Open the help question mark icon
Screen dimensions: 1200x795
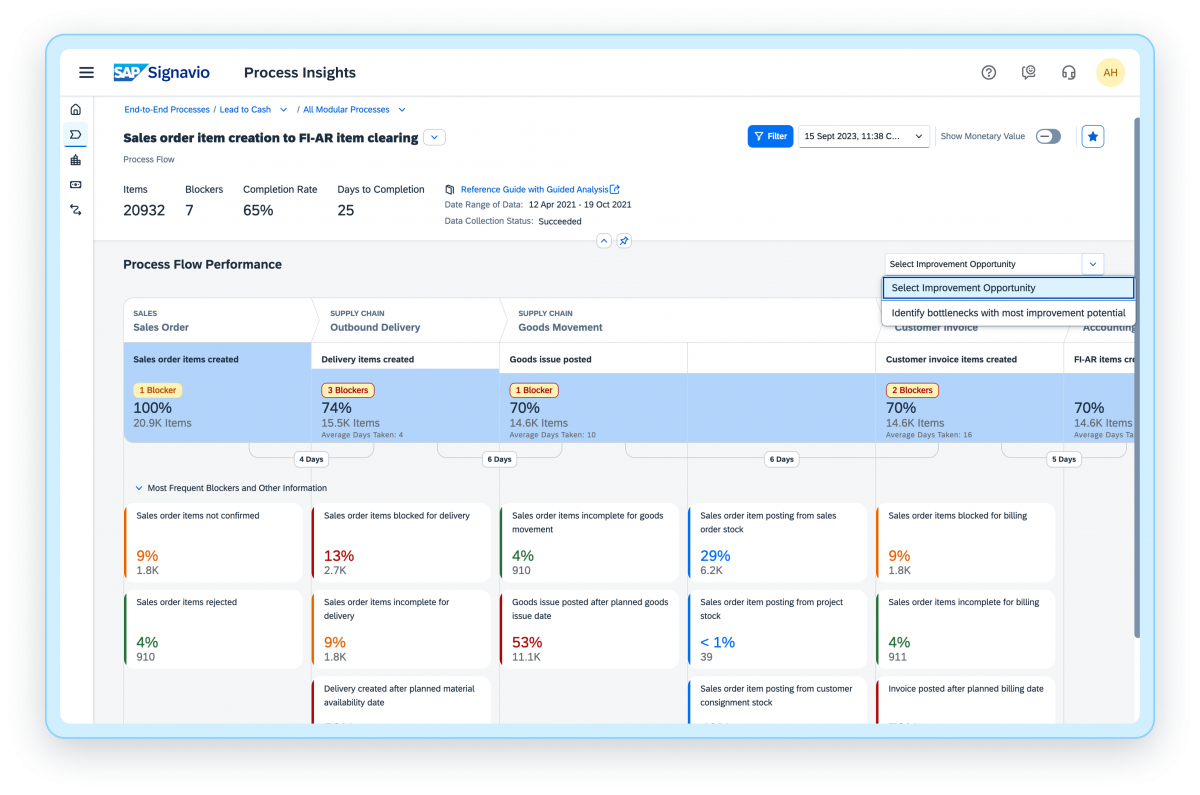(x=988, y=72)
